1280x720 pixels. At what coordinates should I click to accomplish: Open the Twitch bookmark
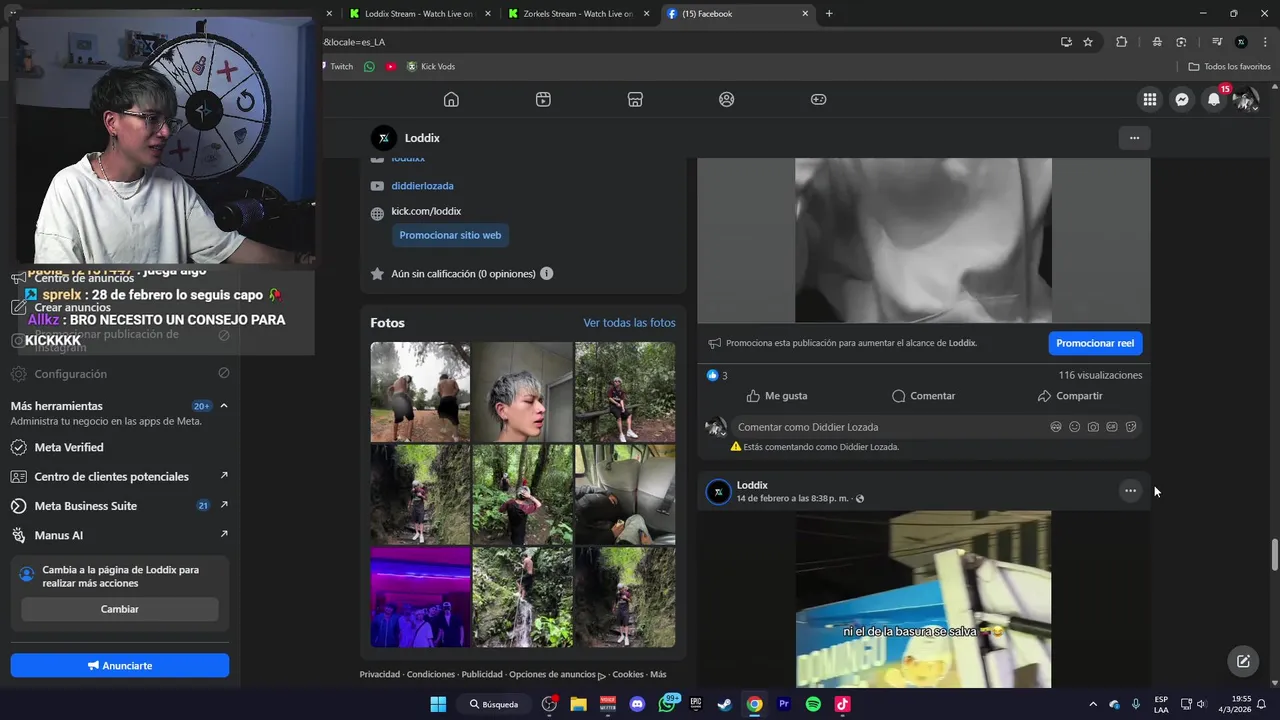pyautogui.click(x=339, y=67)
